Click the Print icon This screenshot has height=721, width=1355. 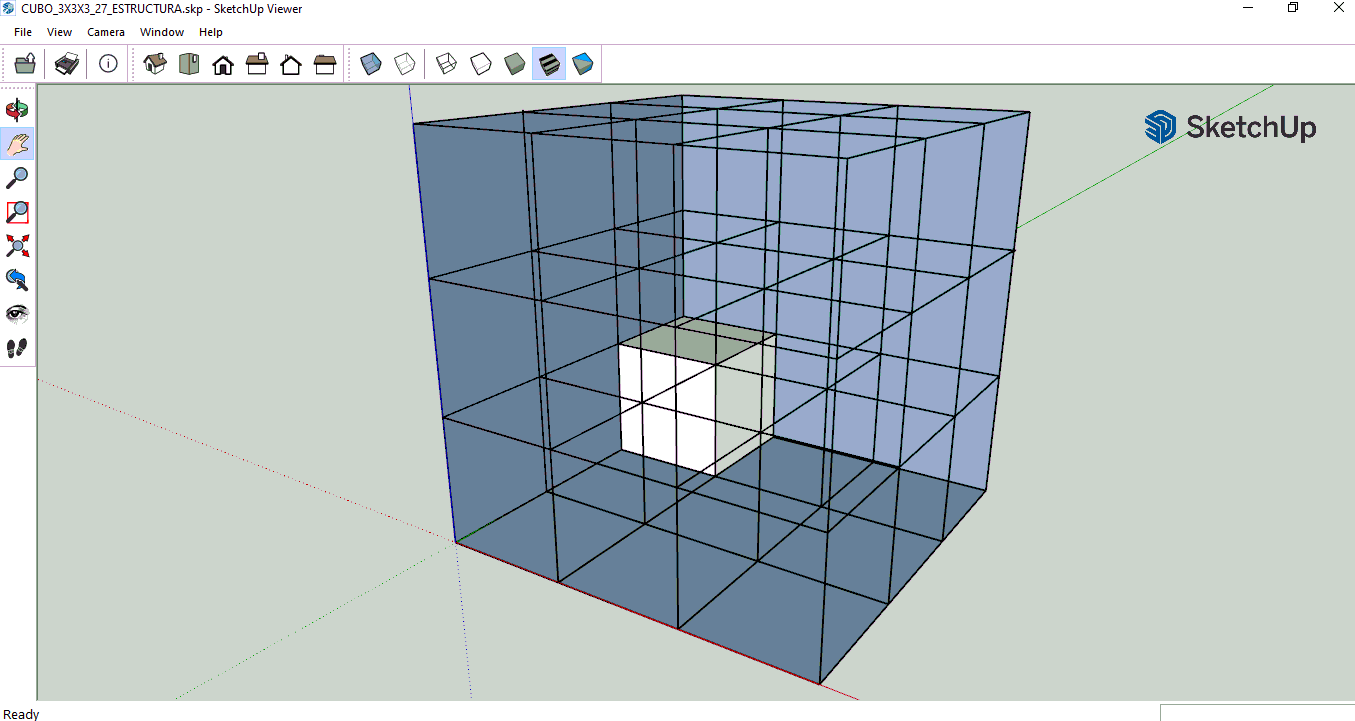66,65
